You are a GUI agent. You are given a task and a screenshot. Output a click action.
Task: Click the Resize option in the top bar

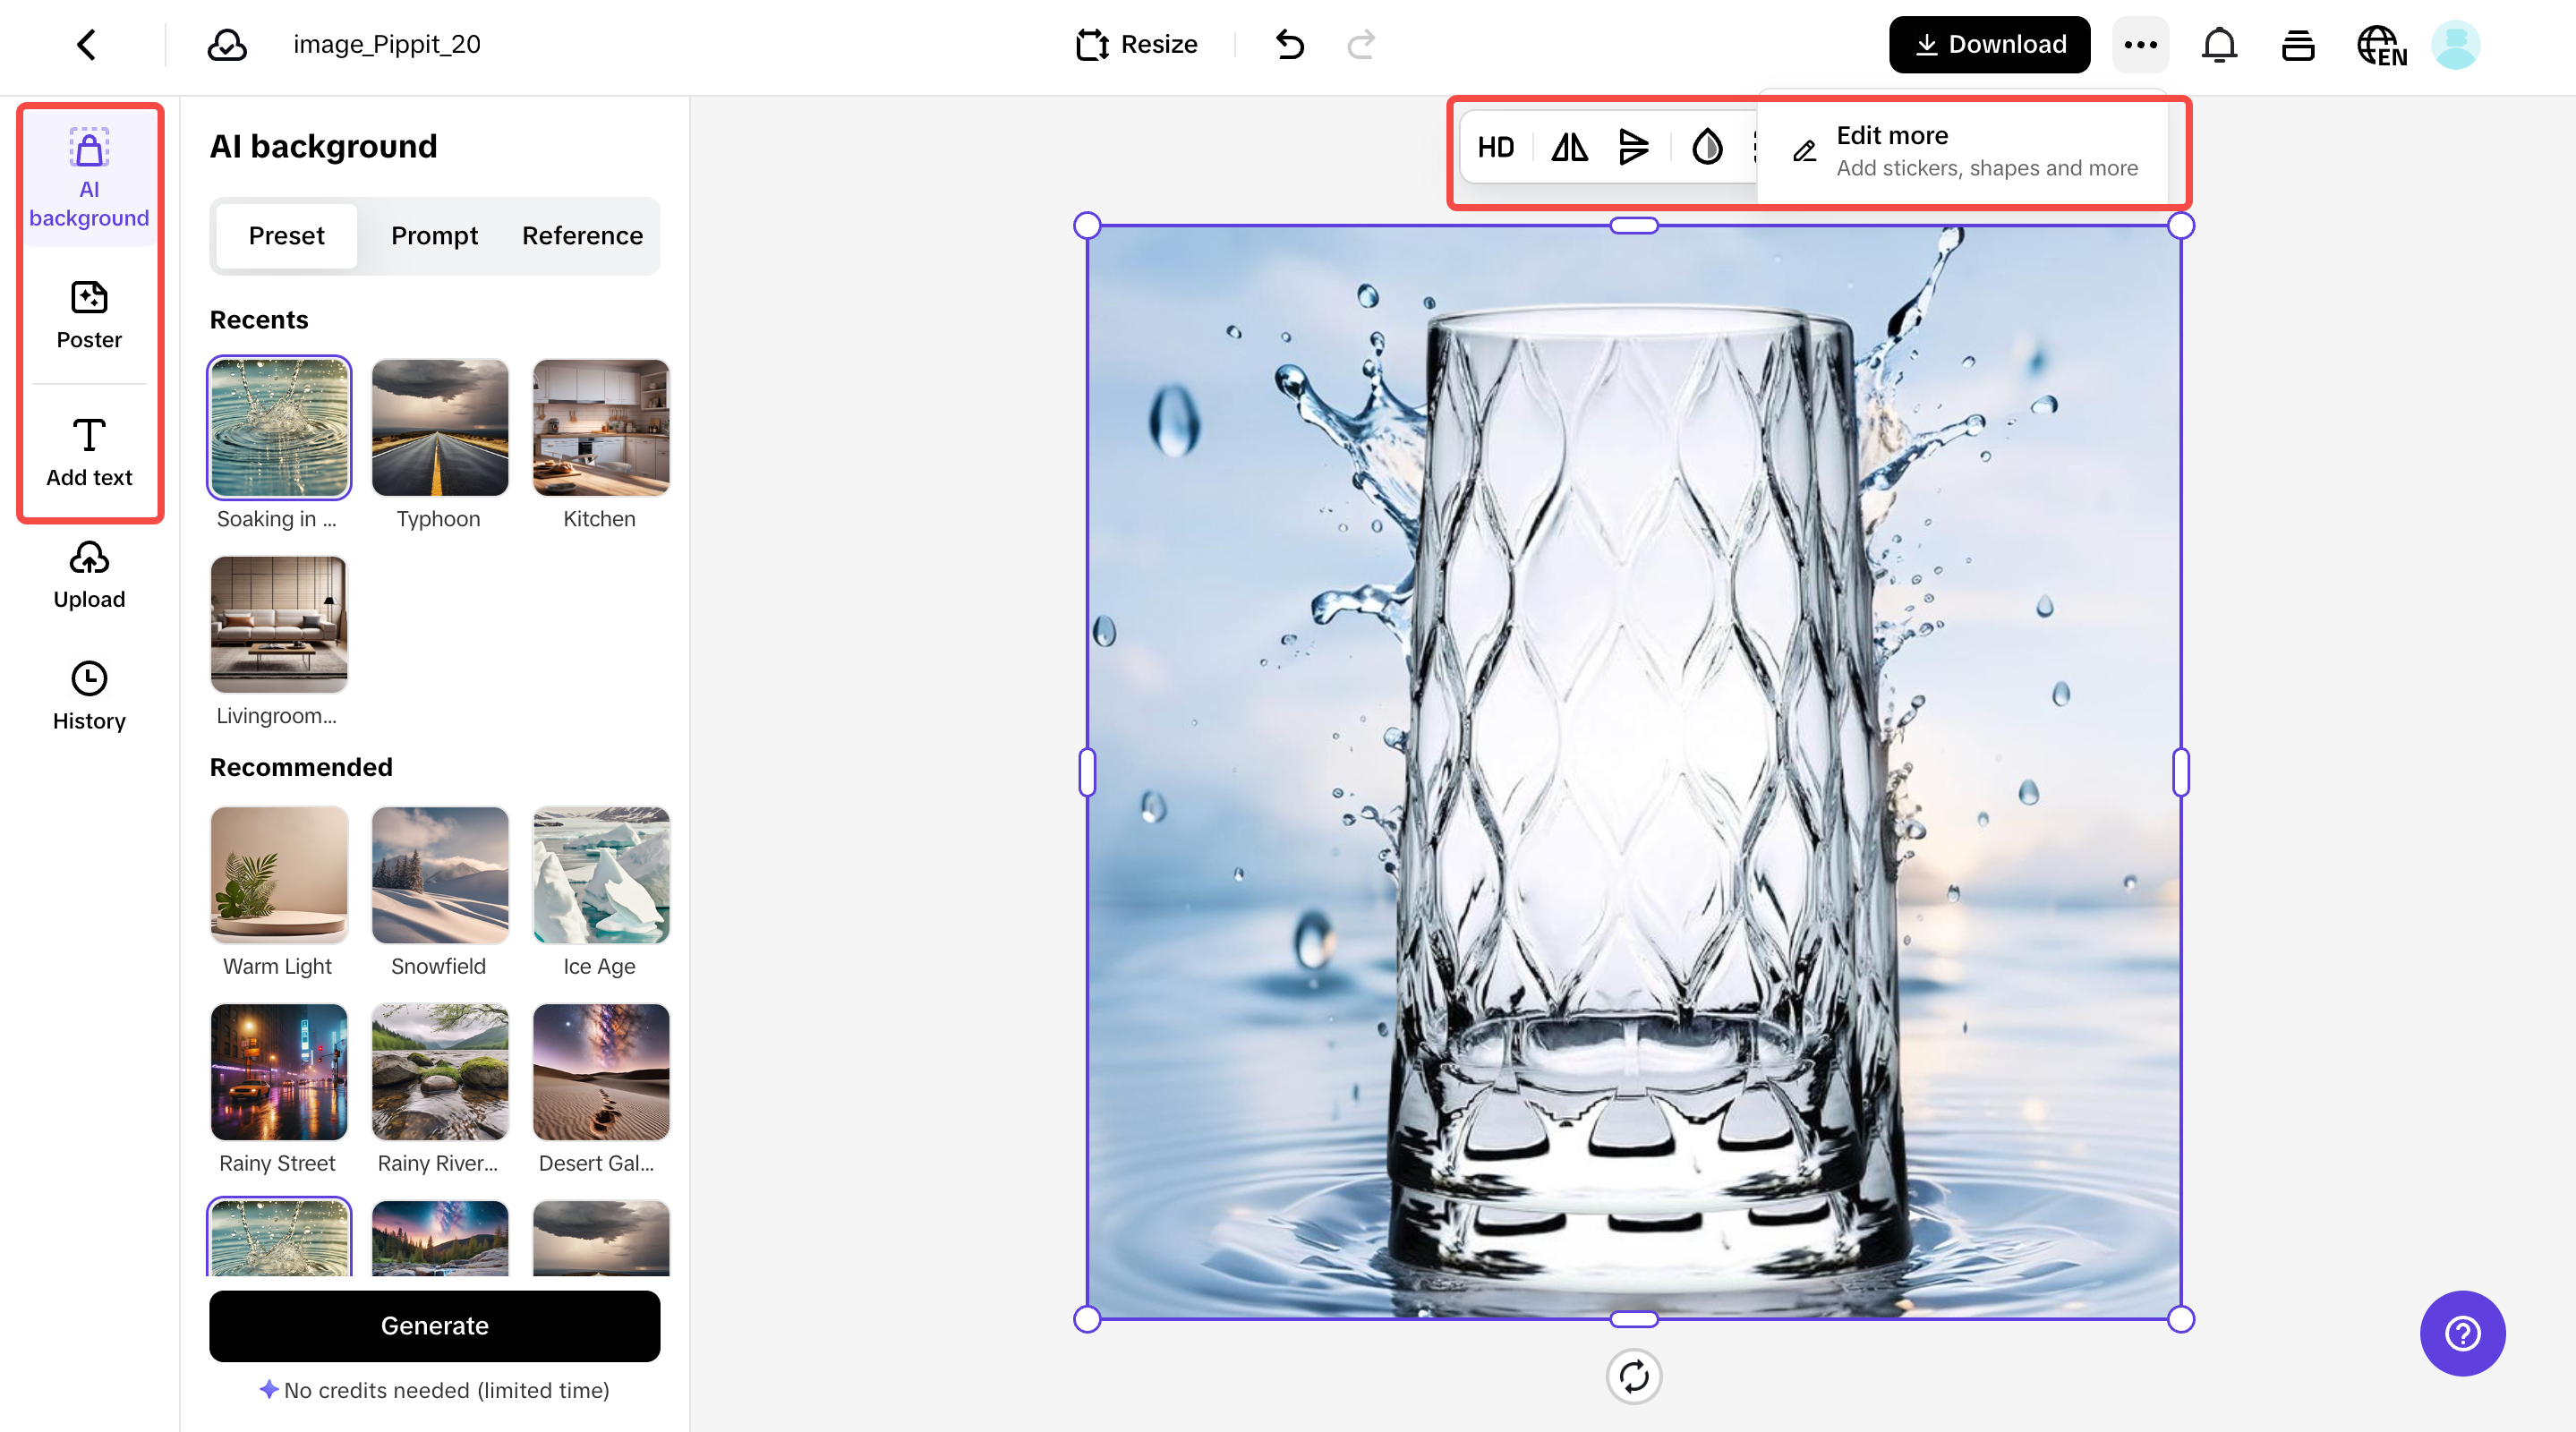pos(1136,44)
